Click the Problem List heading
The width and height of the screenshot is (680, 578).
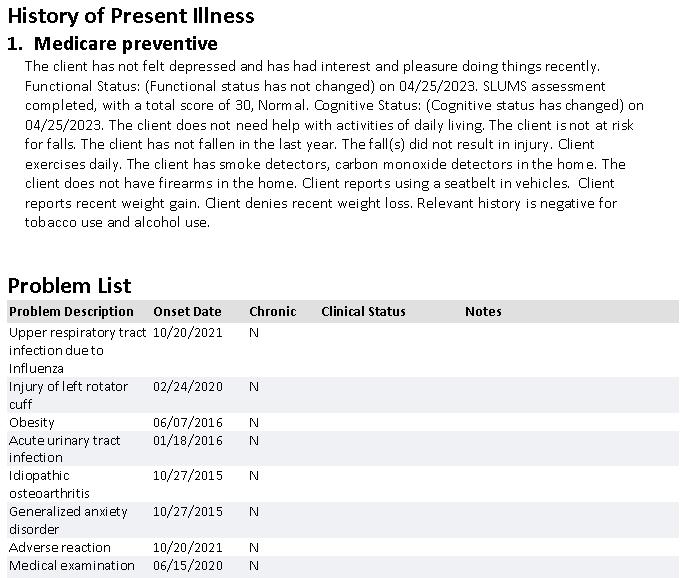[x=69, y=285]
